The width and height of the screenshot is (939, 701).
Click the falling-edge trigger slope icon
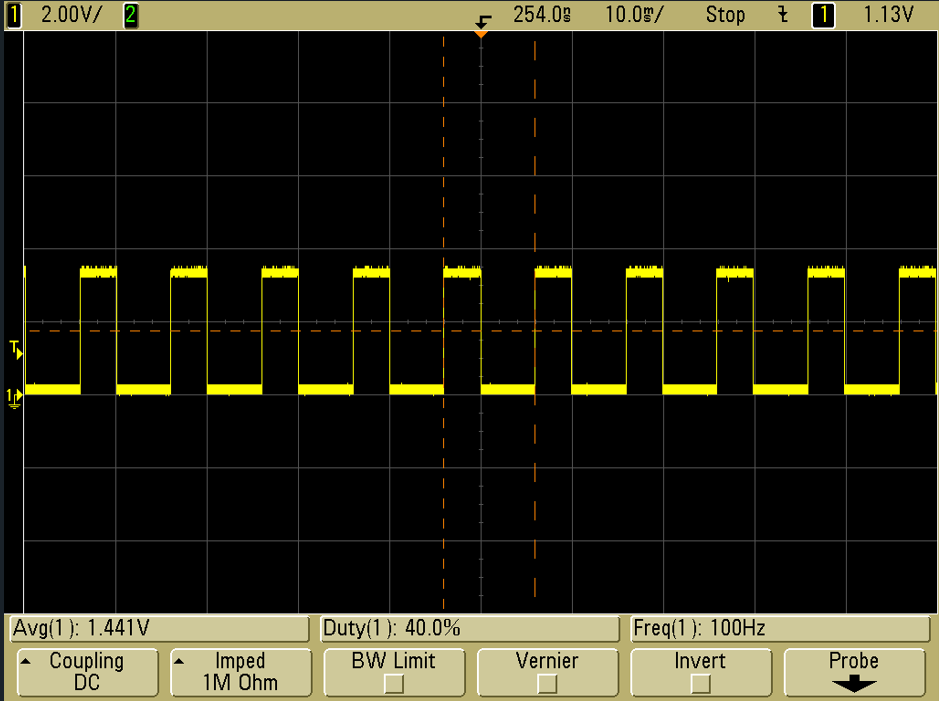click(x=783, y=15)
